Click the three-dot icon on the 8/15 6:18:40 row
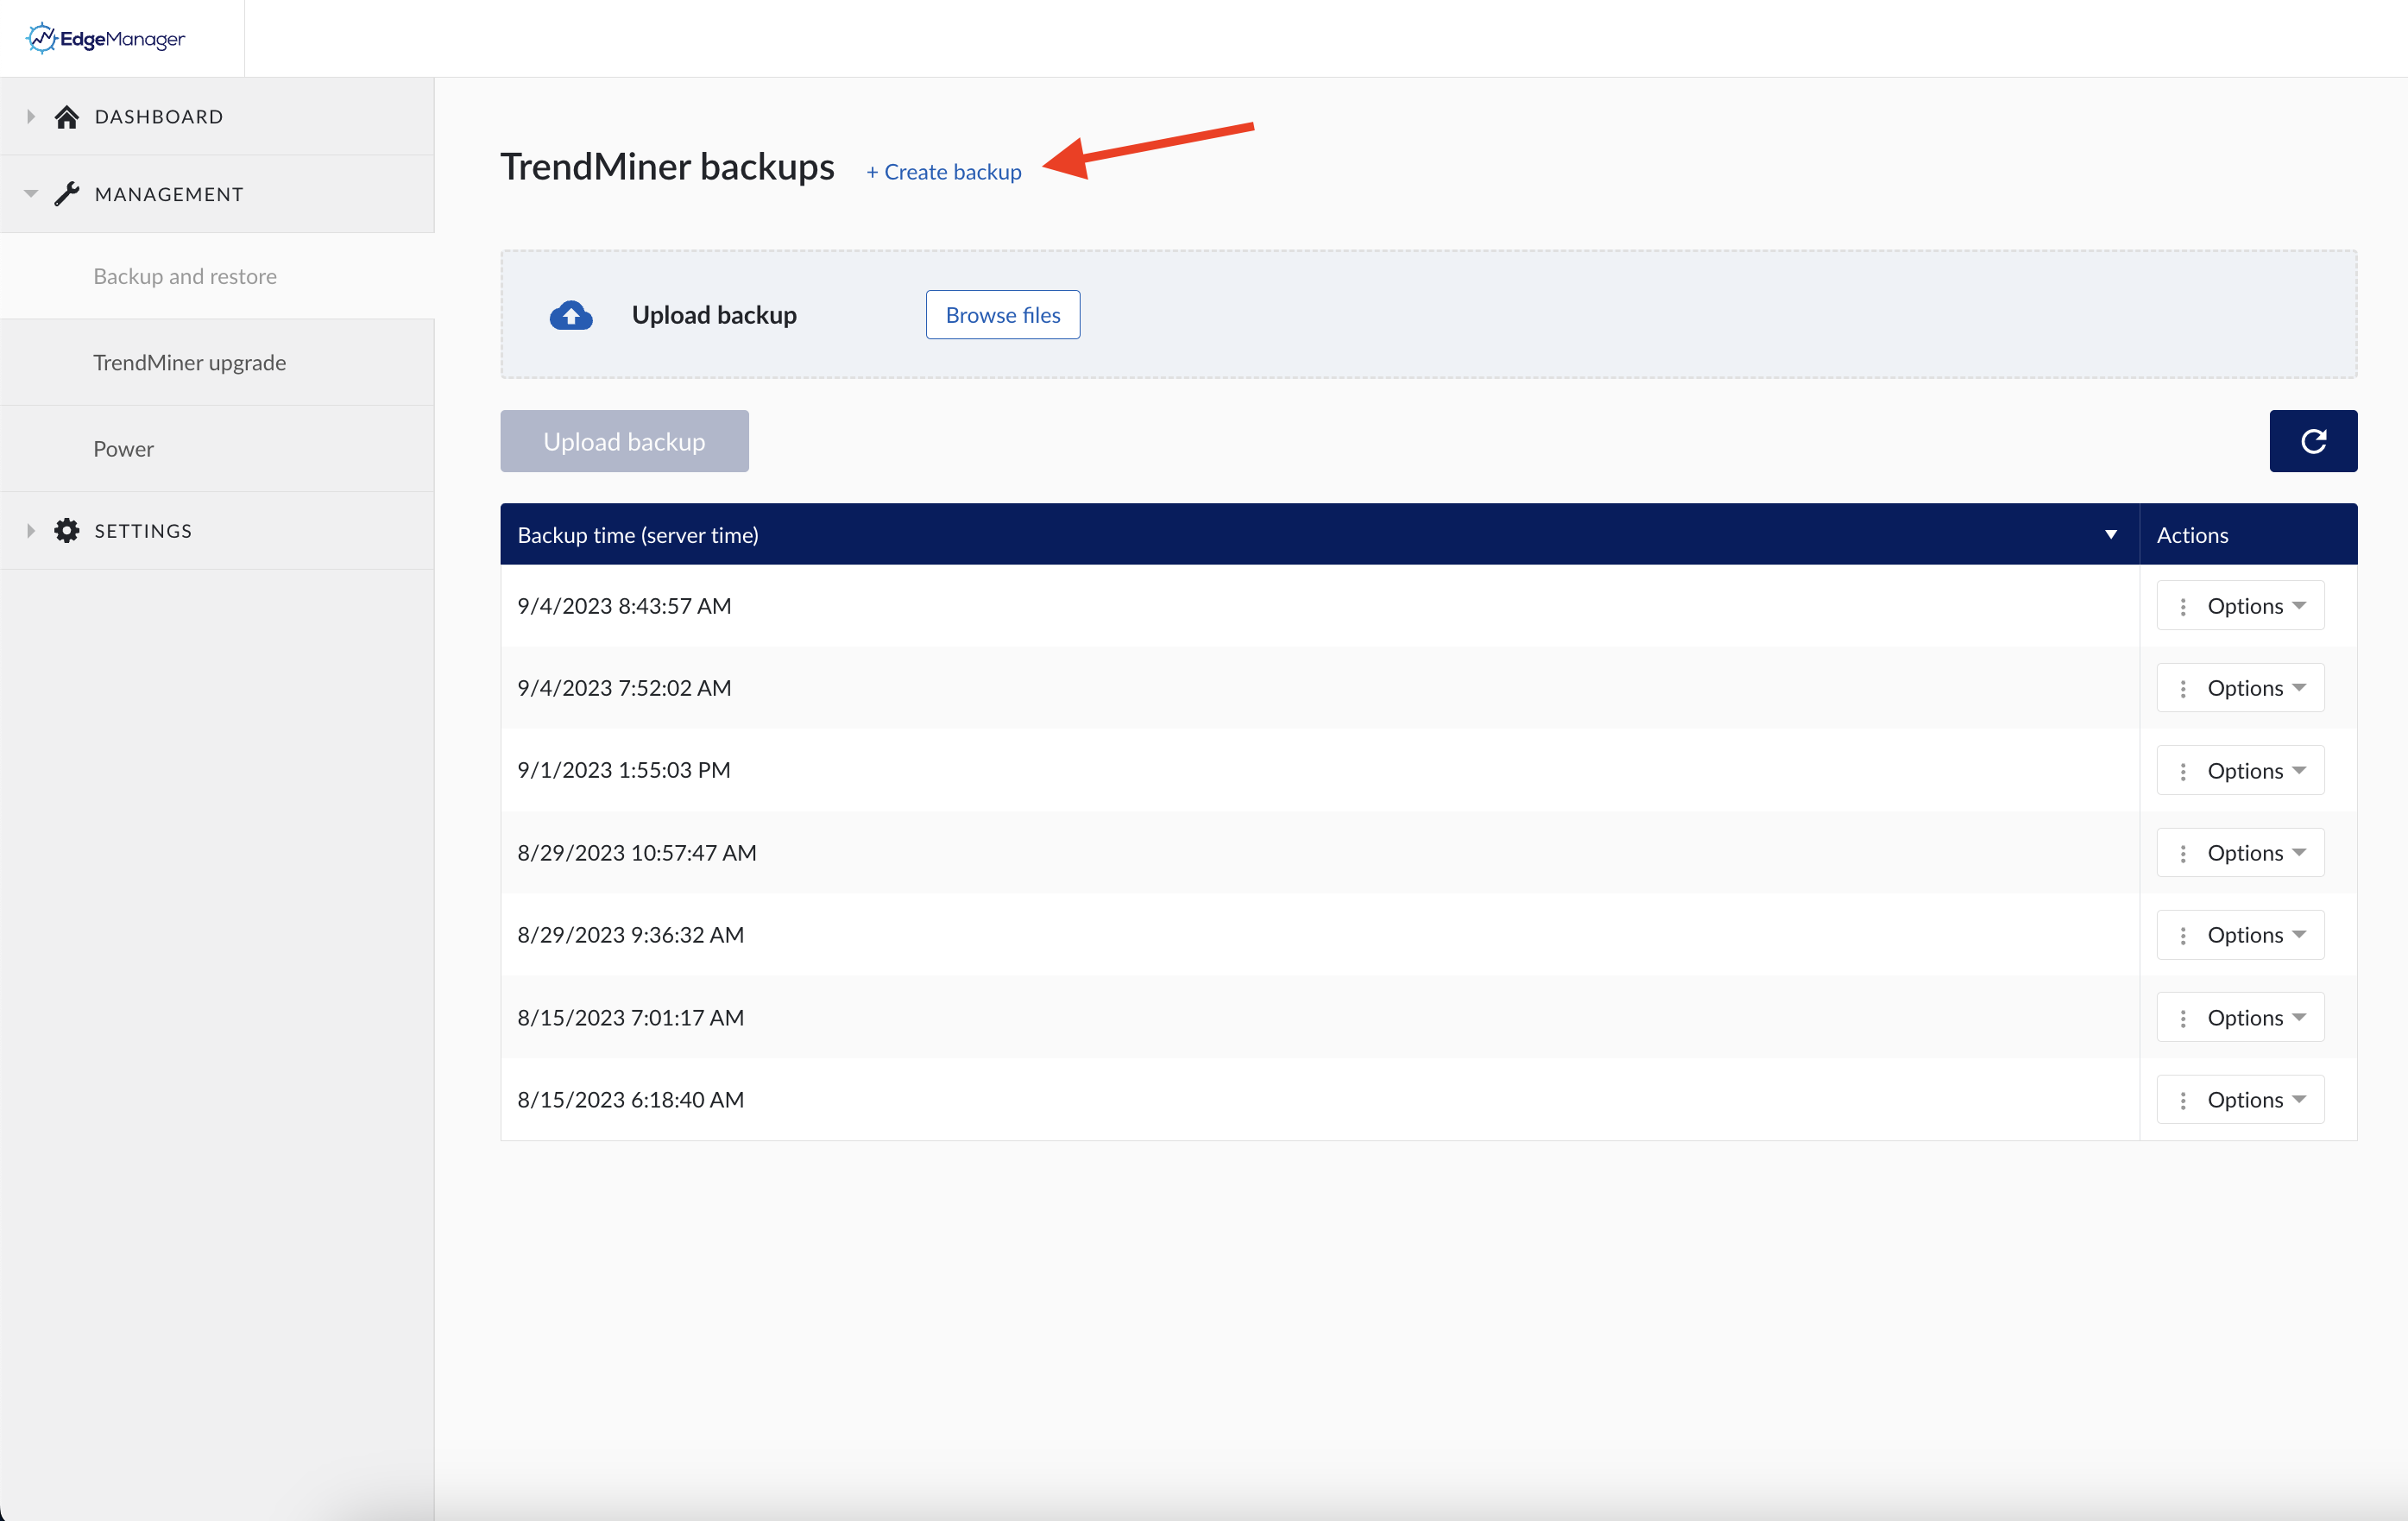This screenshot has height=1521, width=2408. [x=2184, y=1099]
